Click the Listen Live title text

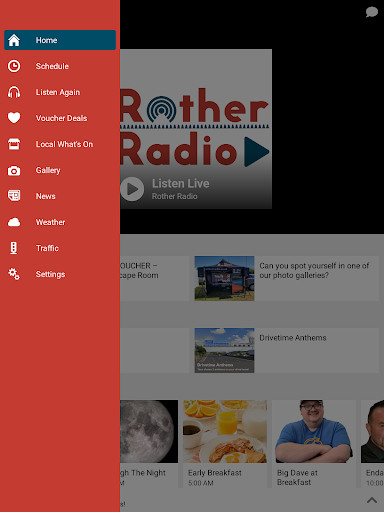[181, 183]
